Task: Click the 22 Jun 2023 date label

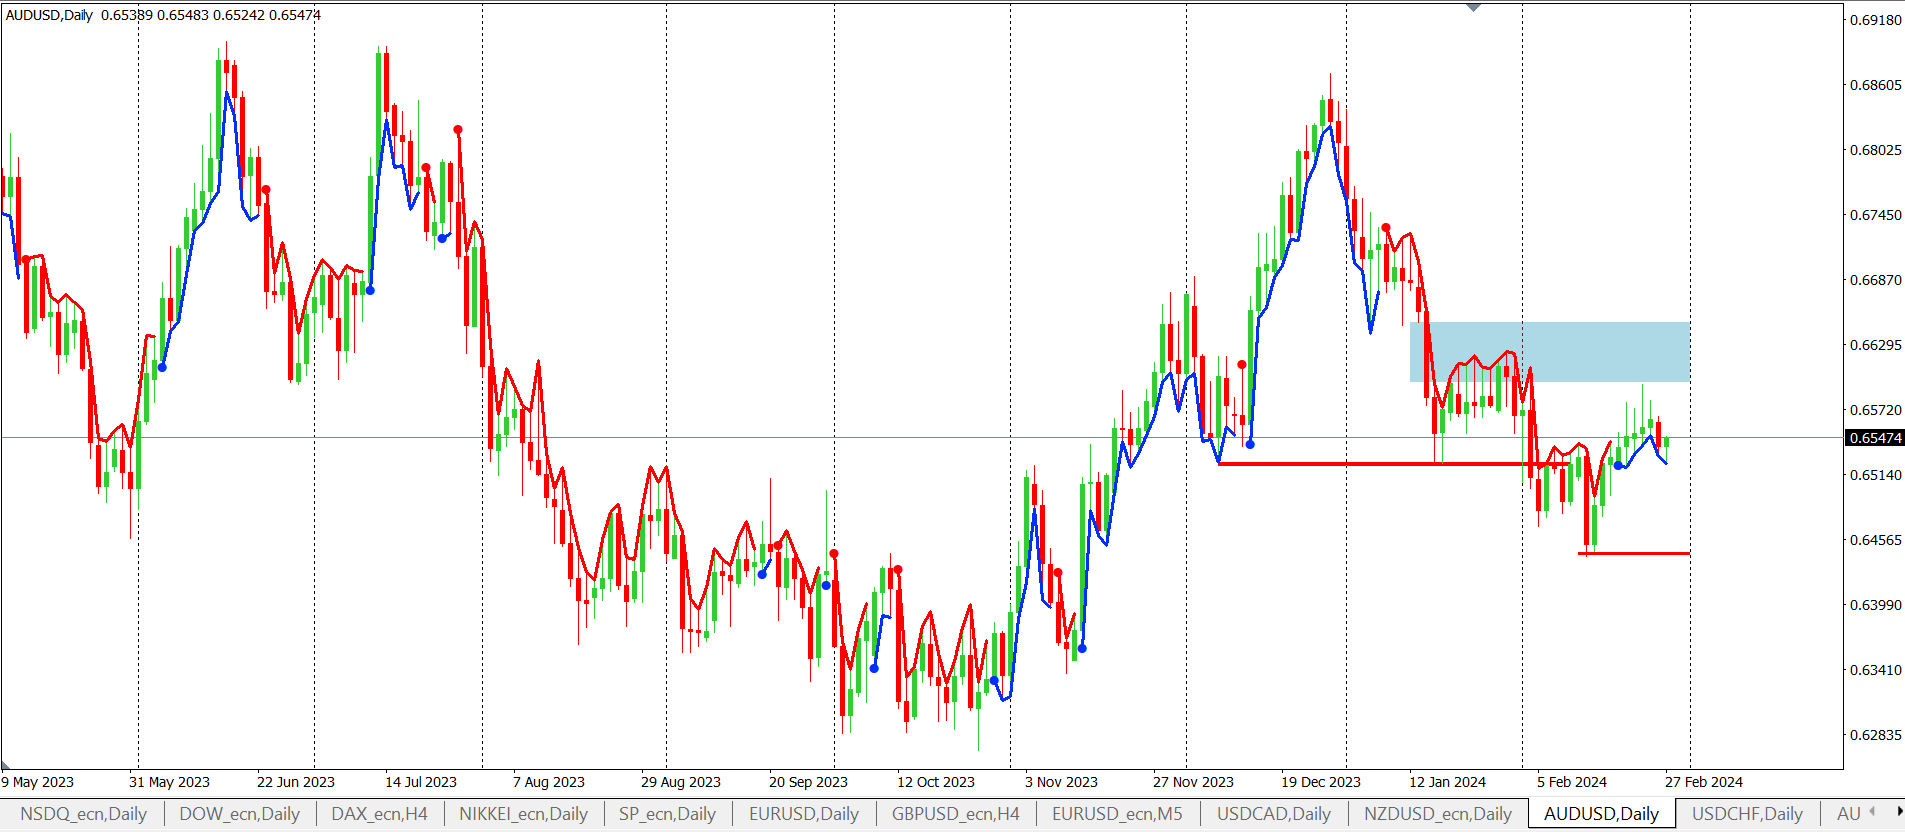Action: coord(296,782)
